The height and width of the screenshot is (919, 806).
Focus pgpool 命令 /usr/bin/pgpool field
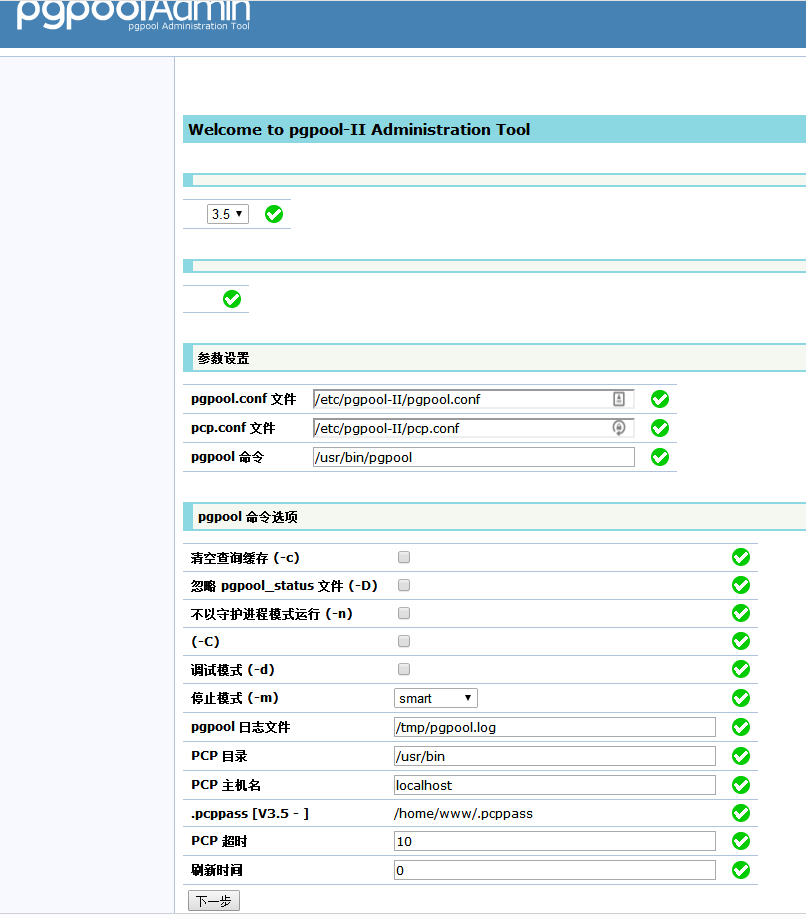(x=474, y=457)
